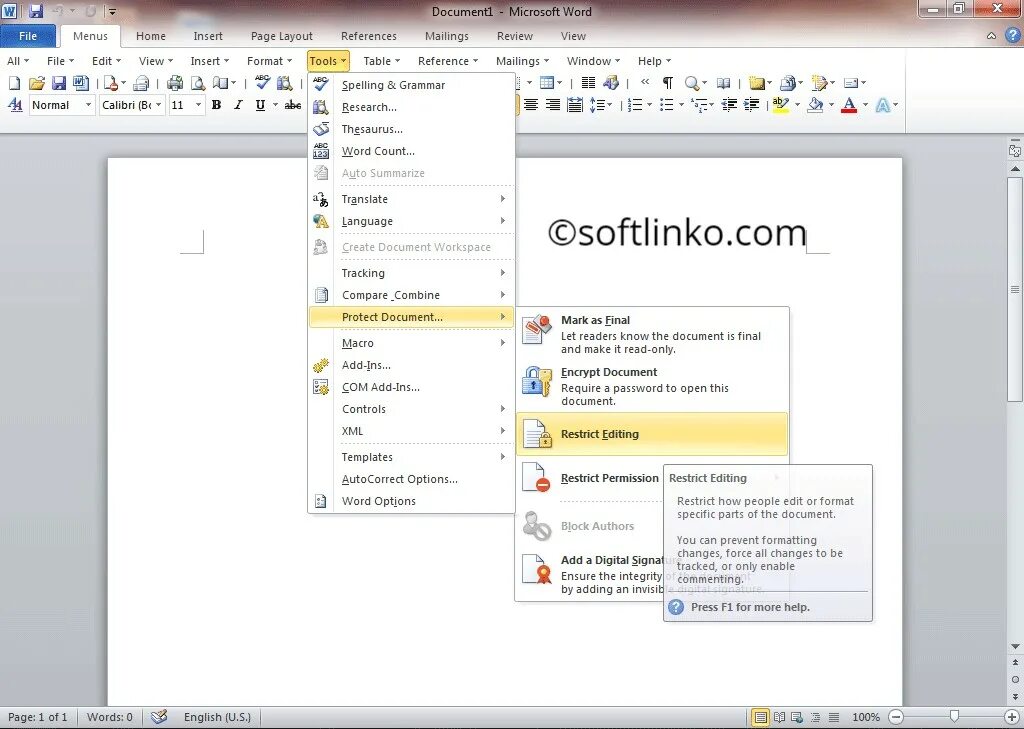The width and height of the screenshot is (1024, 729).
Task: Click the Text Effects glowing A icon
Action: coord(883,105)
